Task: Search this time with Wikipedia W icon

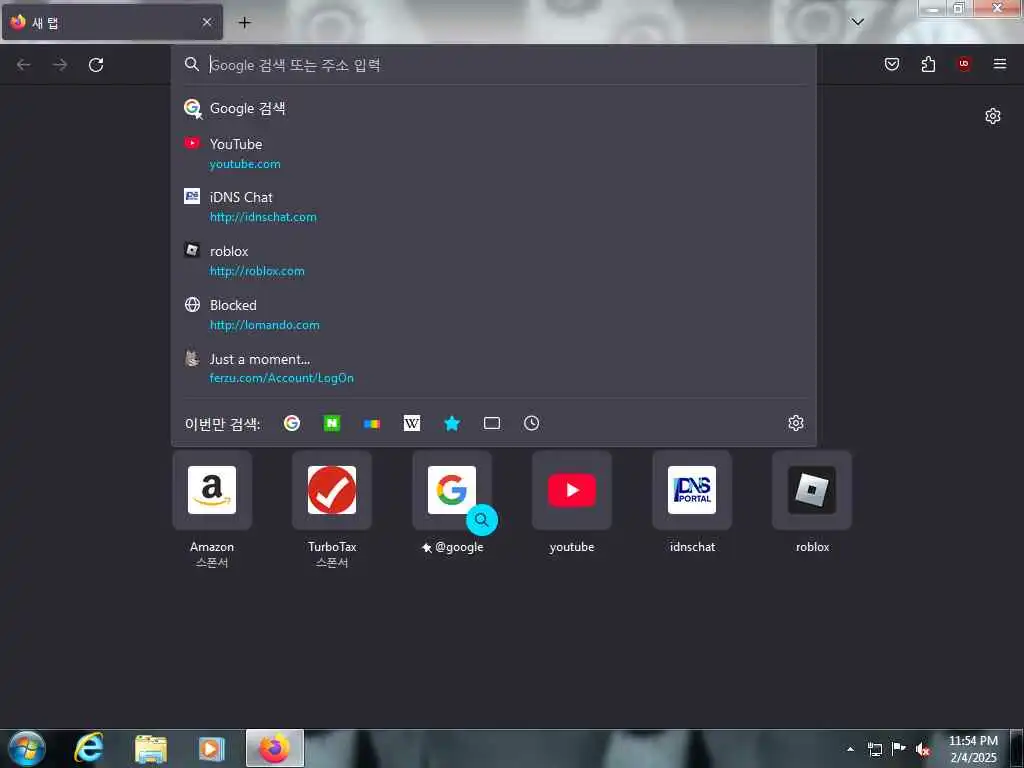Action: point(411,423)
